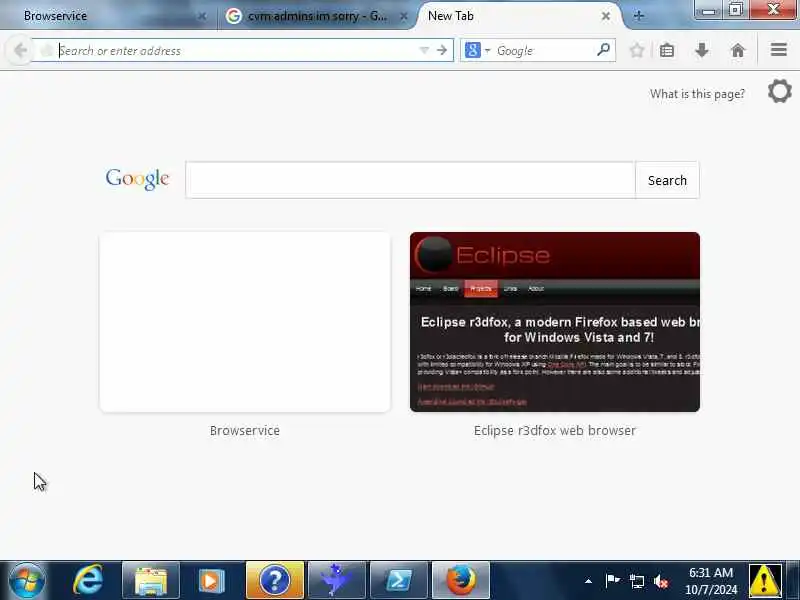Click the magnifier icon in the search box
This screenshot has height=600, width=800.
[x=603, y=49]
